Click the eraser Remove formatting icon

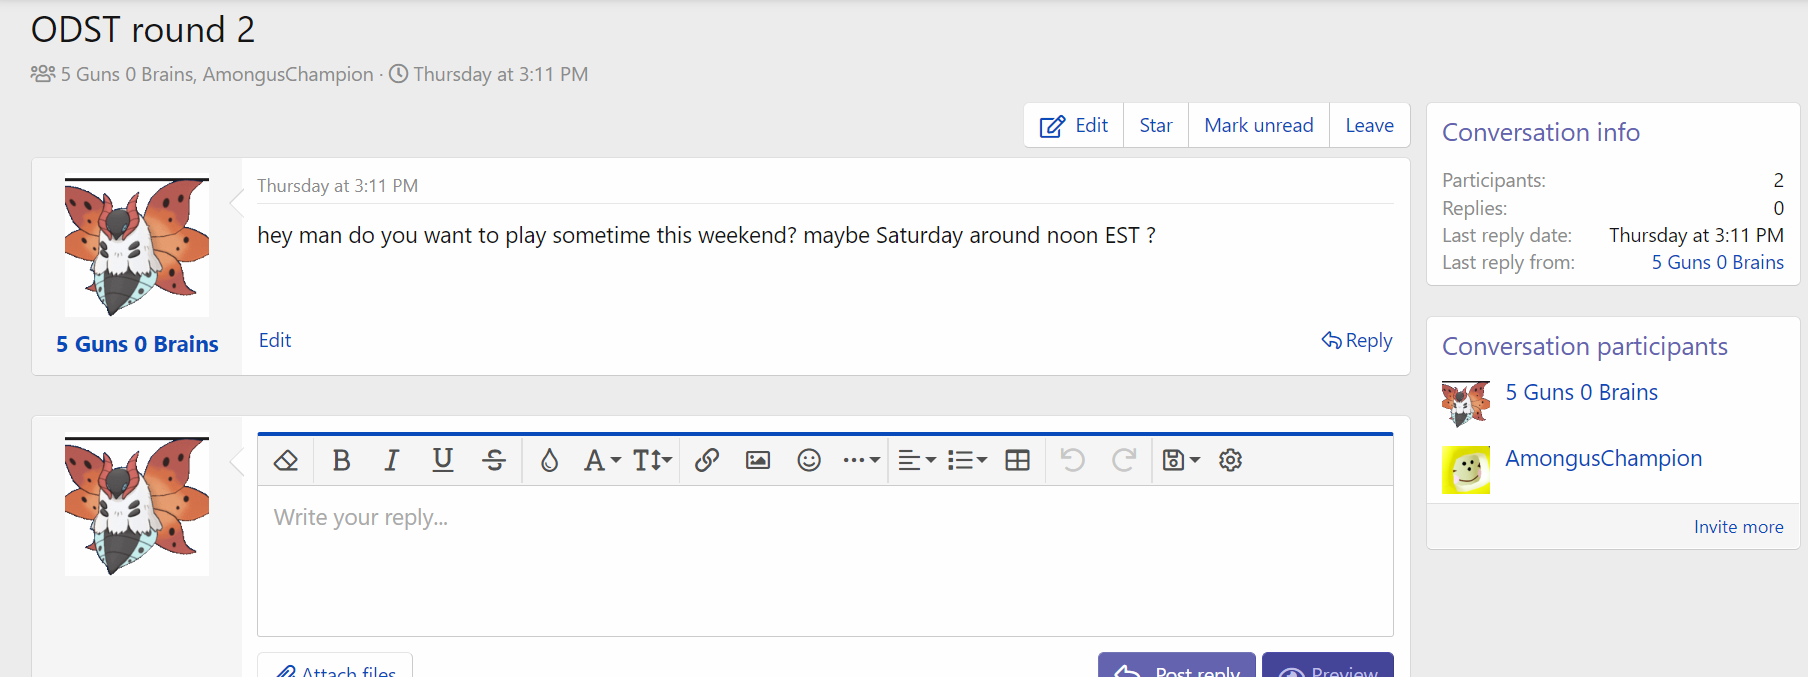click(286, 460)
